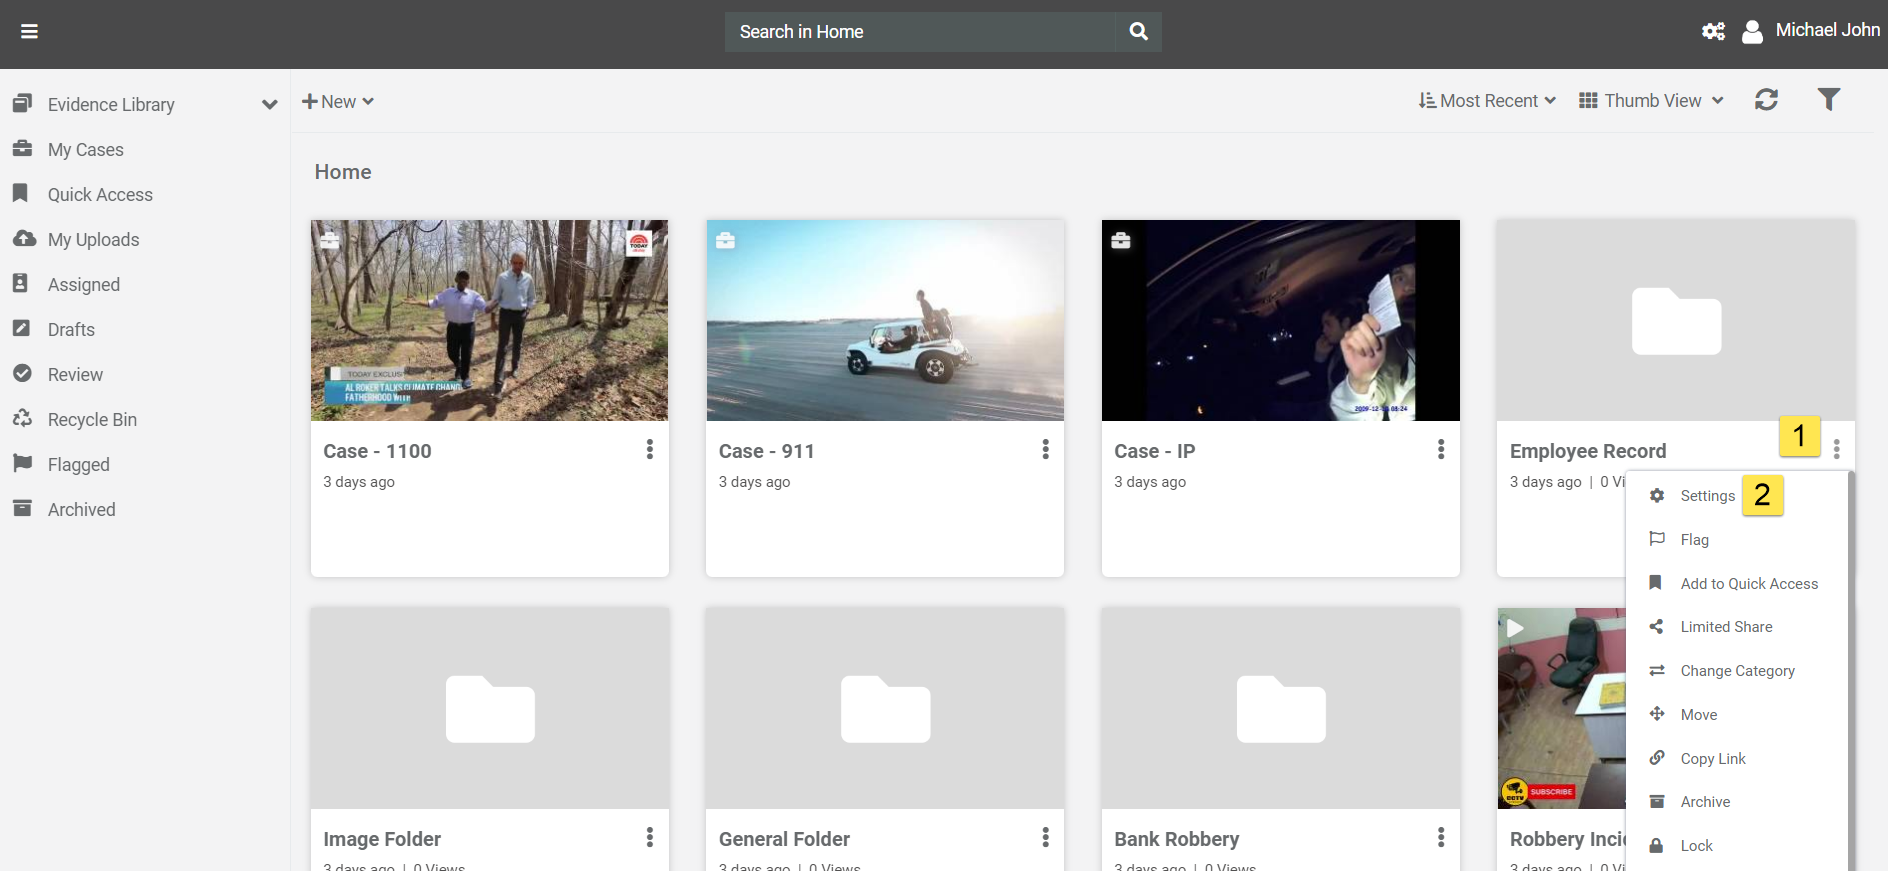Screen dimensions: 1888x871
Task: Expand the Evidence Library chevron
Action: click(269, 105)
